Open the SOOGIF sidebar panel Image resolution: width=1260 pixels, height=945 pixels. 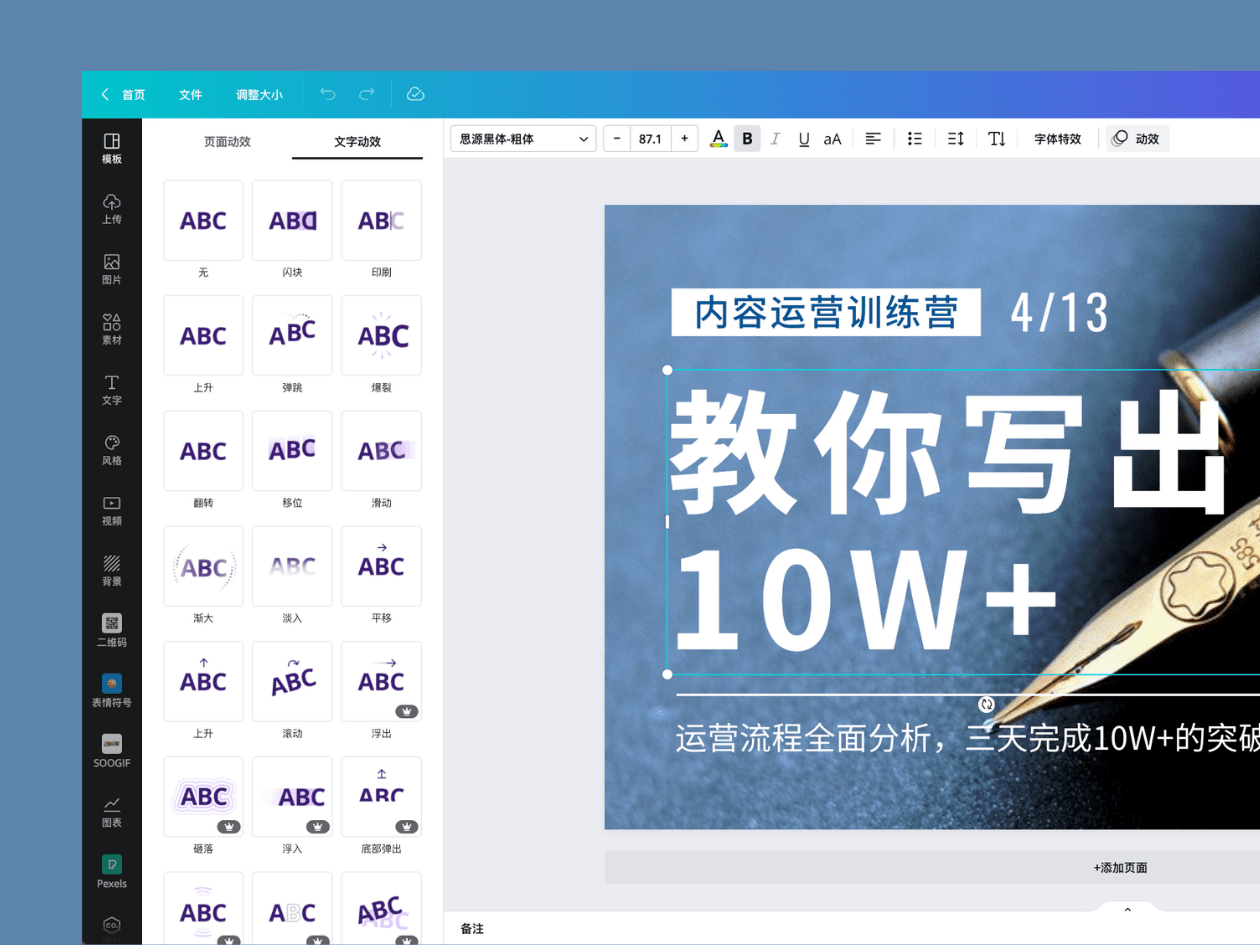(112, 752)
